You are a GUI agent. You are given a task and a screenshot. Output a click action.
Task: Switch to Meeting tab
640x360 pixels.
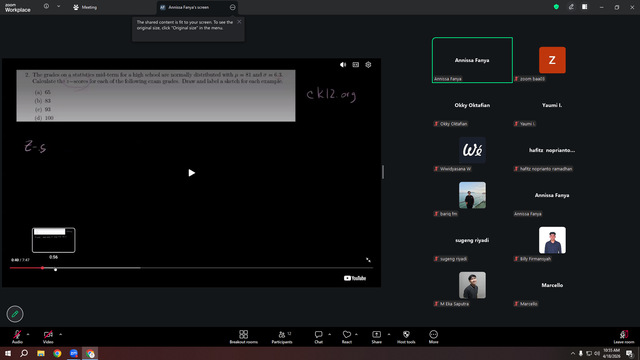point(85,7)
